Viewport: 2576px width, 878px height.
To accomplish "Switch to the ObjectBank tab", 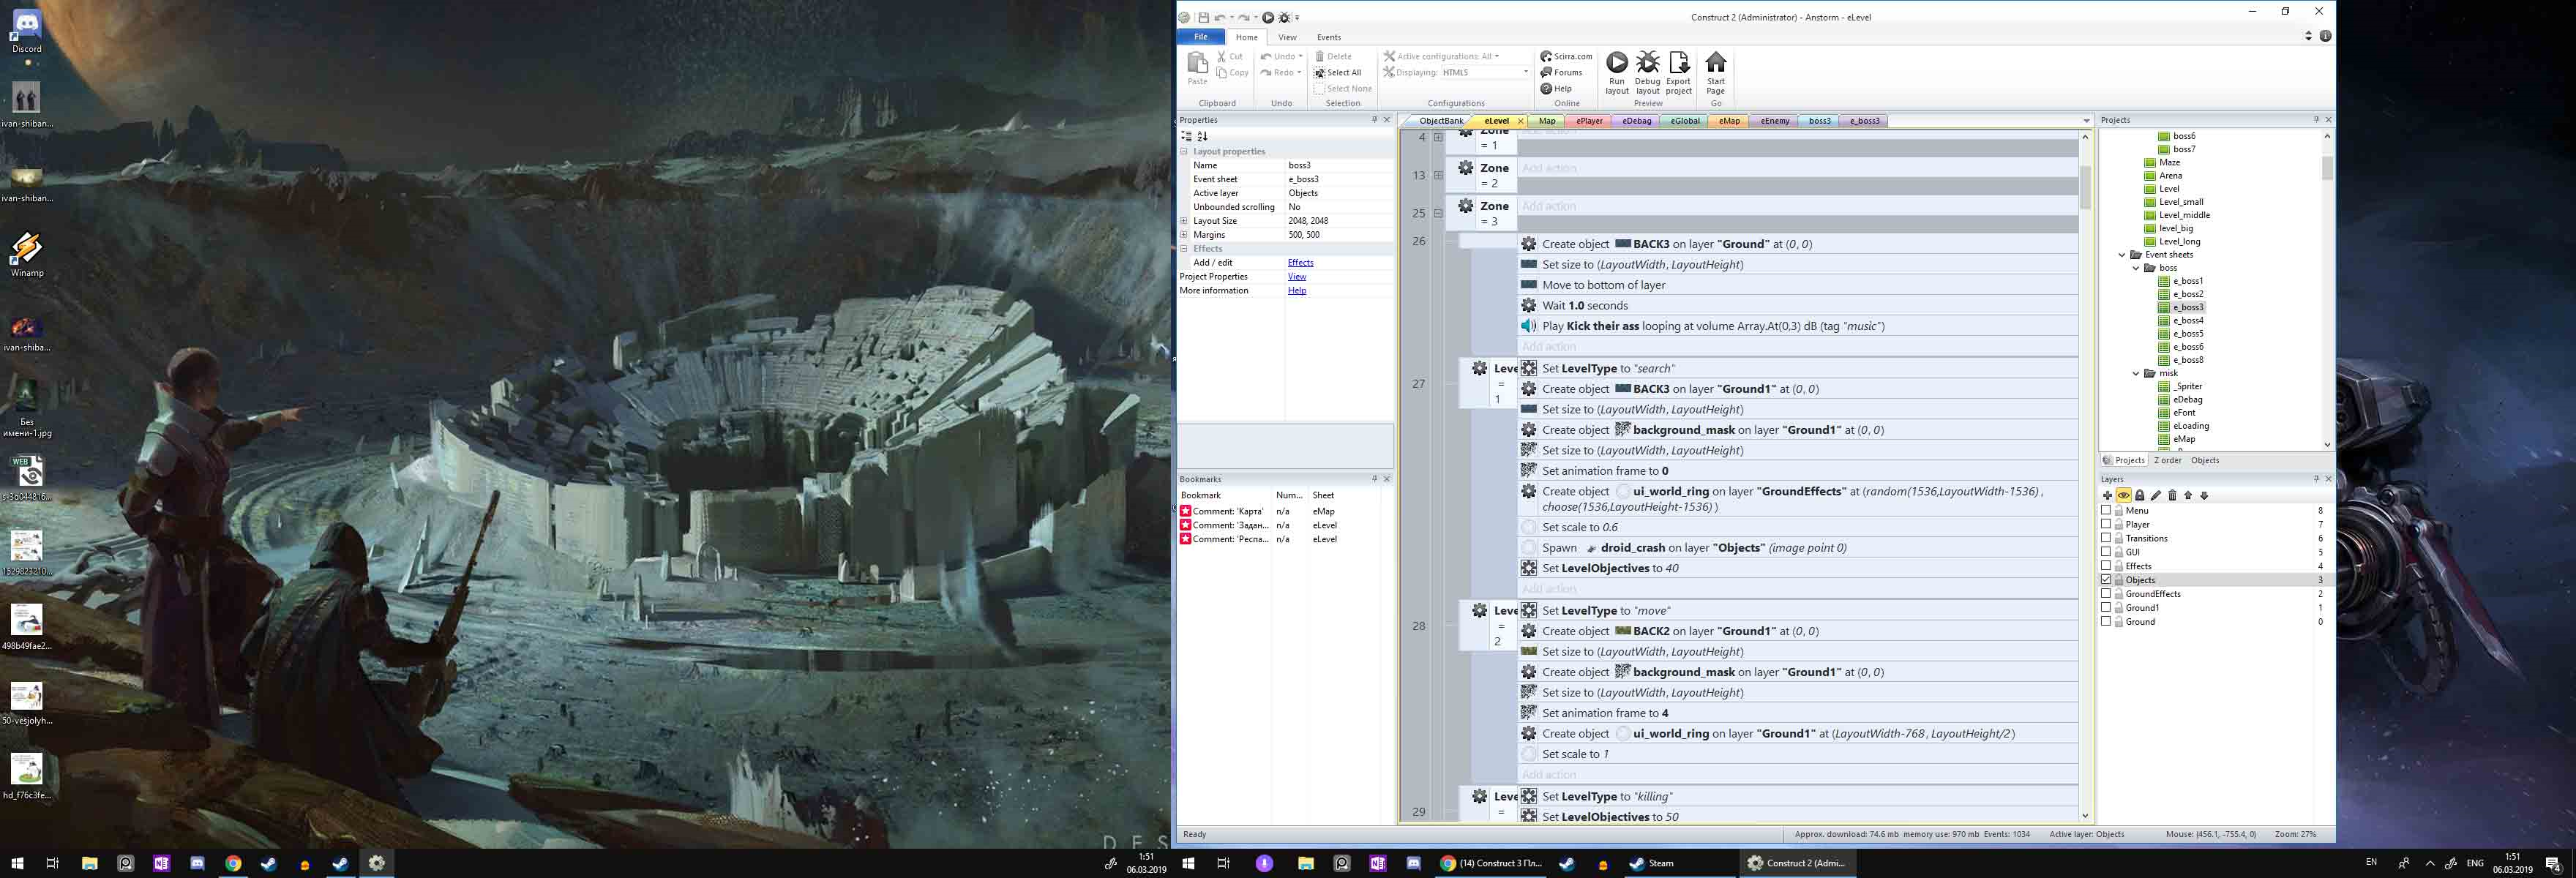I will coord(1441,121).
